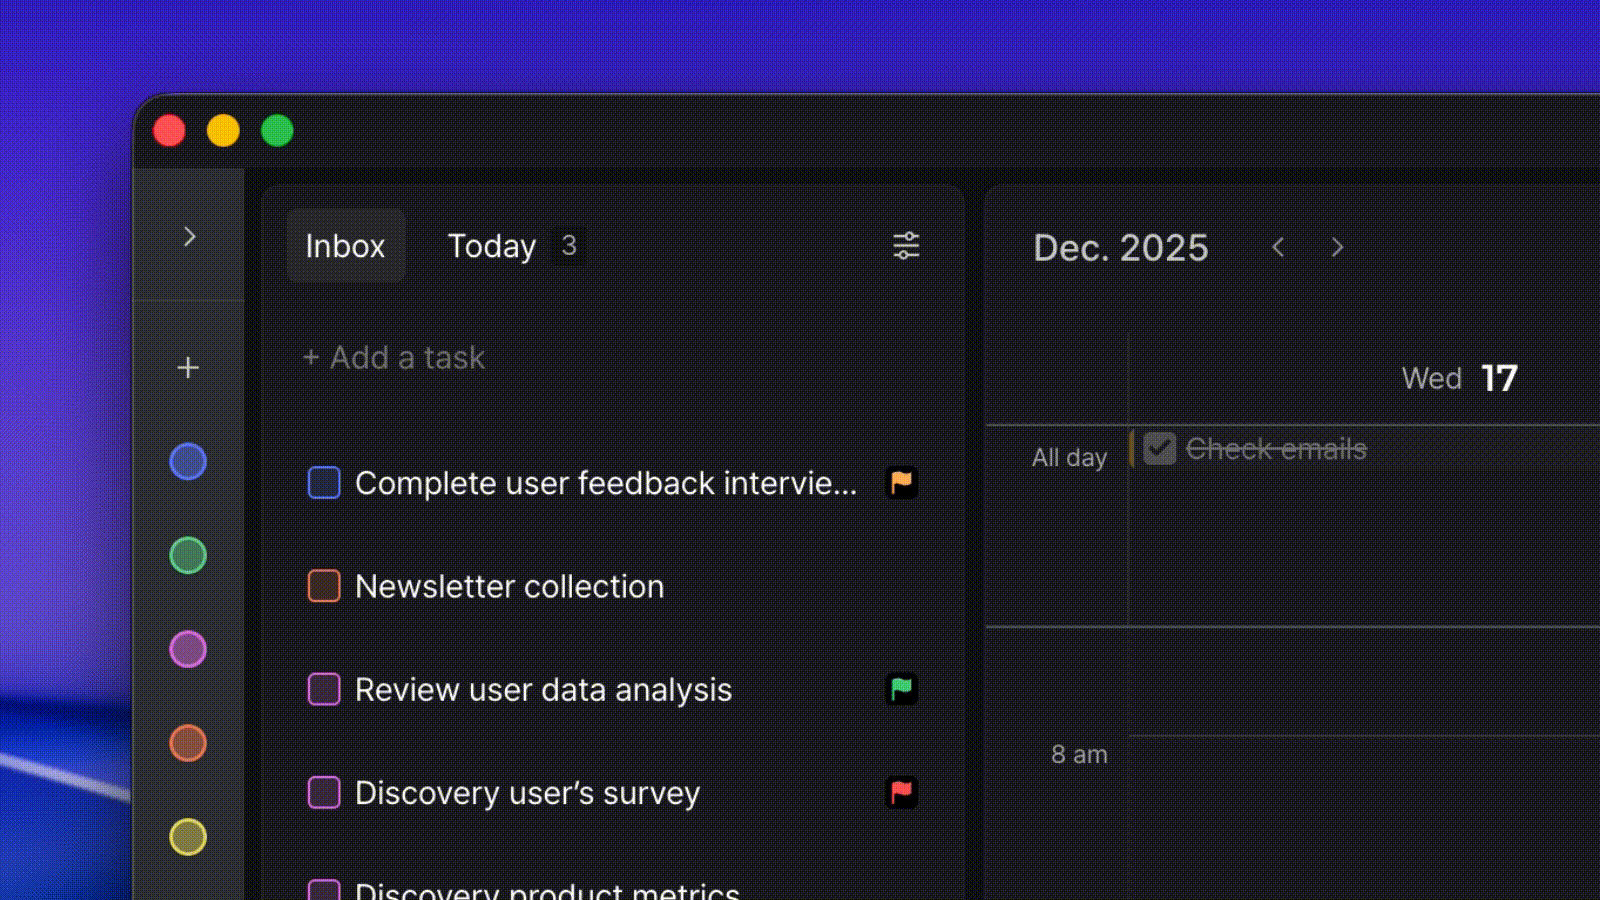Image resolution: width=1600 pixels, height=900 pixels.
Task: Expand the sidebar with the chevron arrow
Action: click(x=189, y=237)
